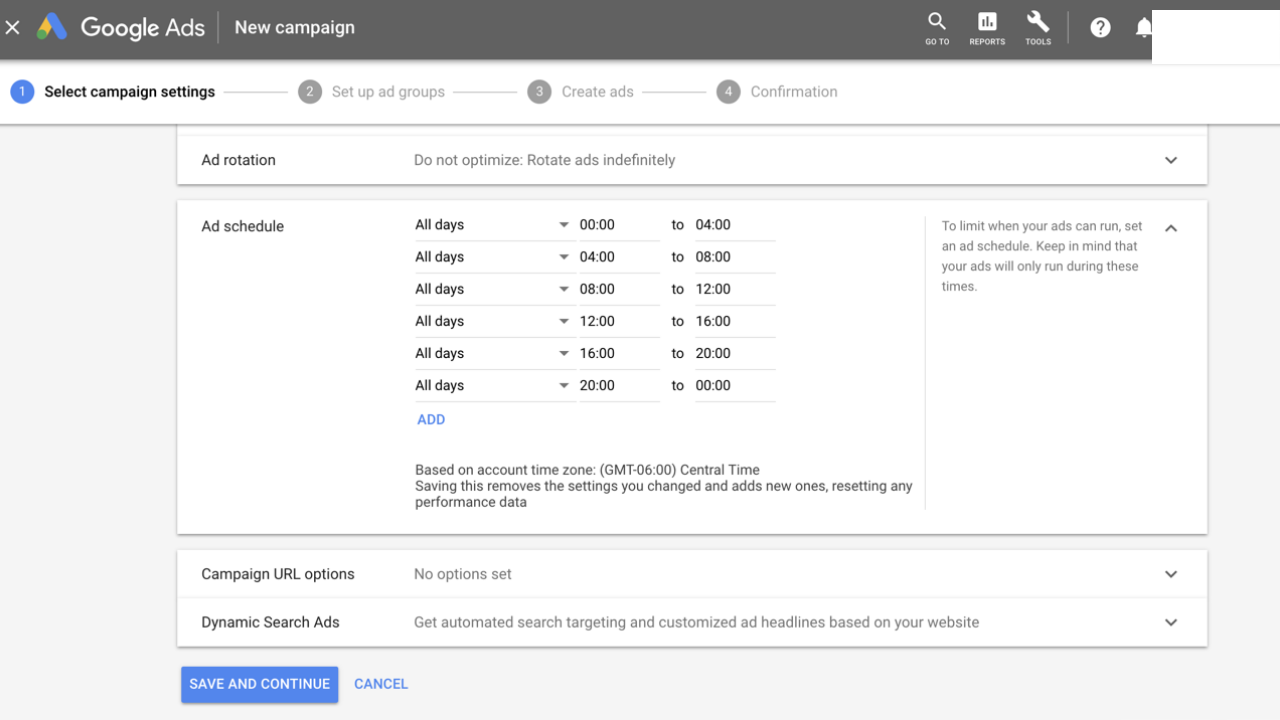
Task: Click the end time field in the 04:00 to 08:00 row
Action: pos(735,257)
